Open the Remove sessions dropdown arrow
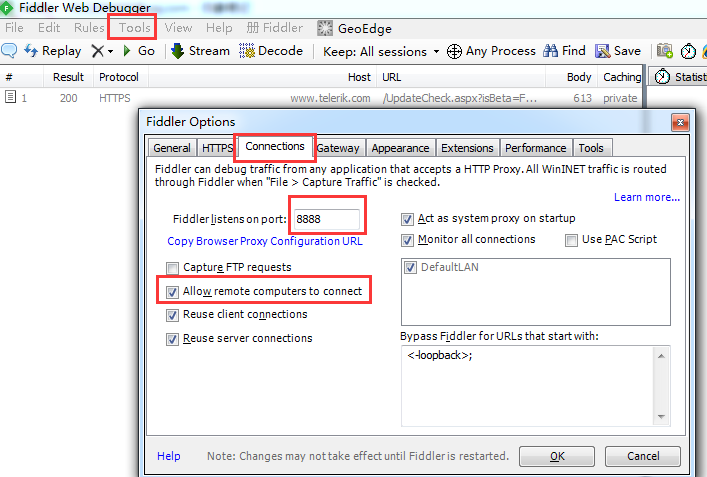 click(x=110, y=51)
